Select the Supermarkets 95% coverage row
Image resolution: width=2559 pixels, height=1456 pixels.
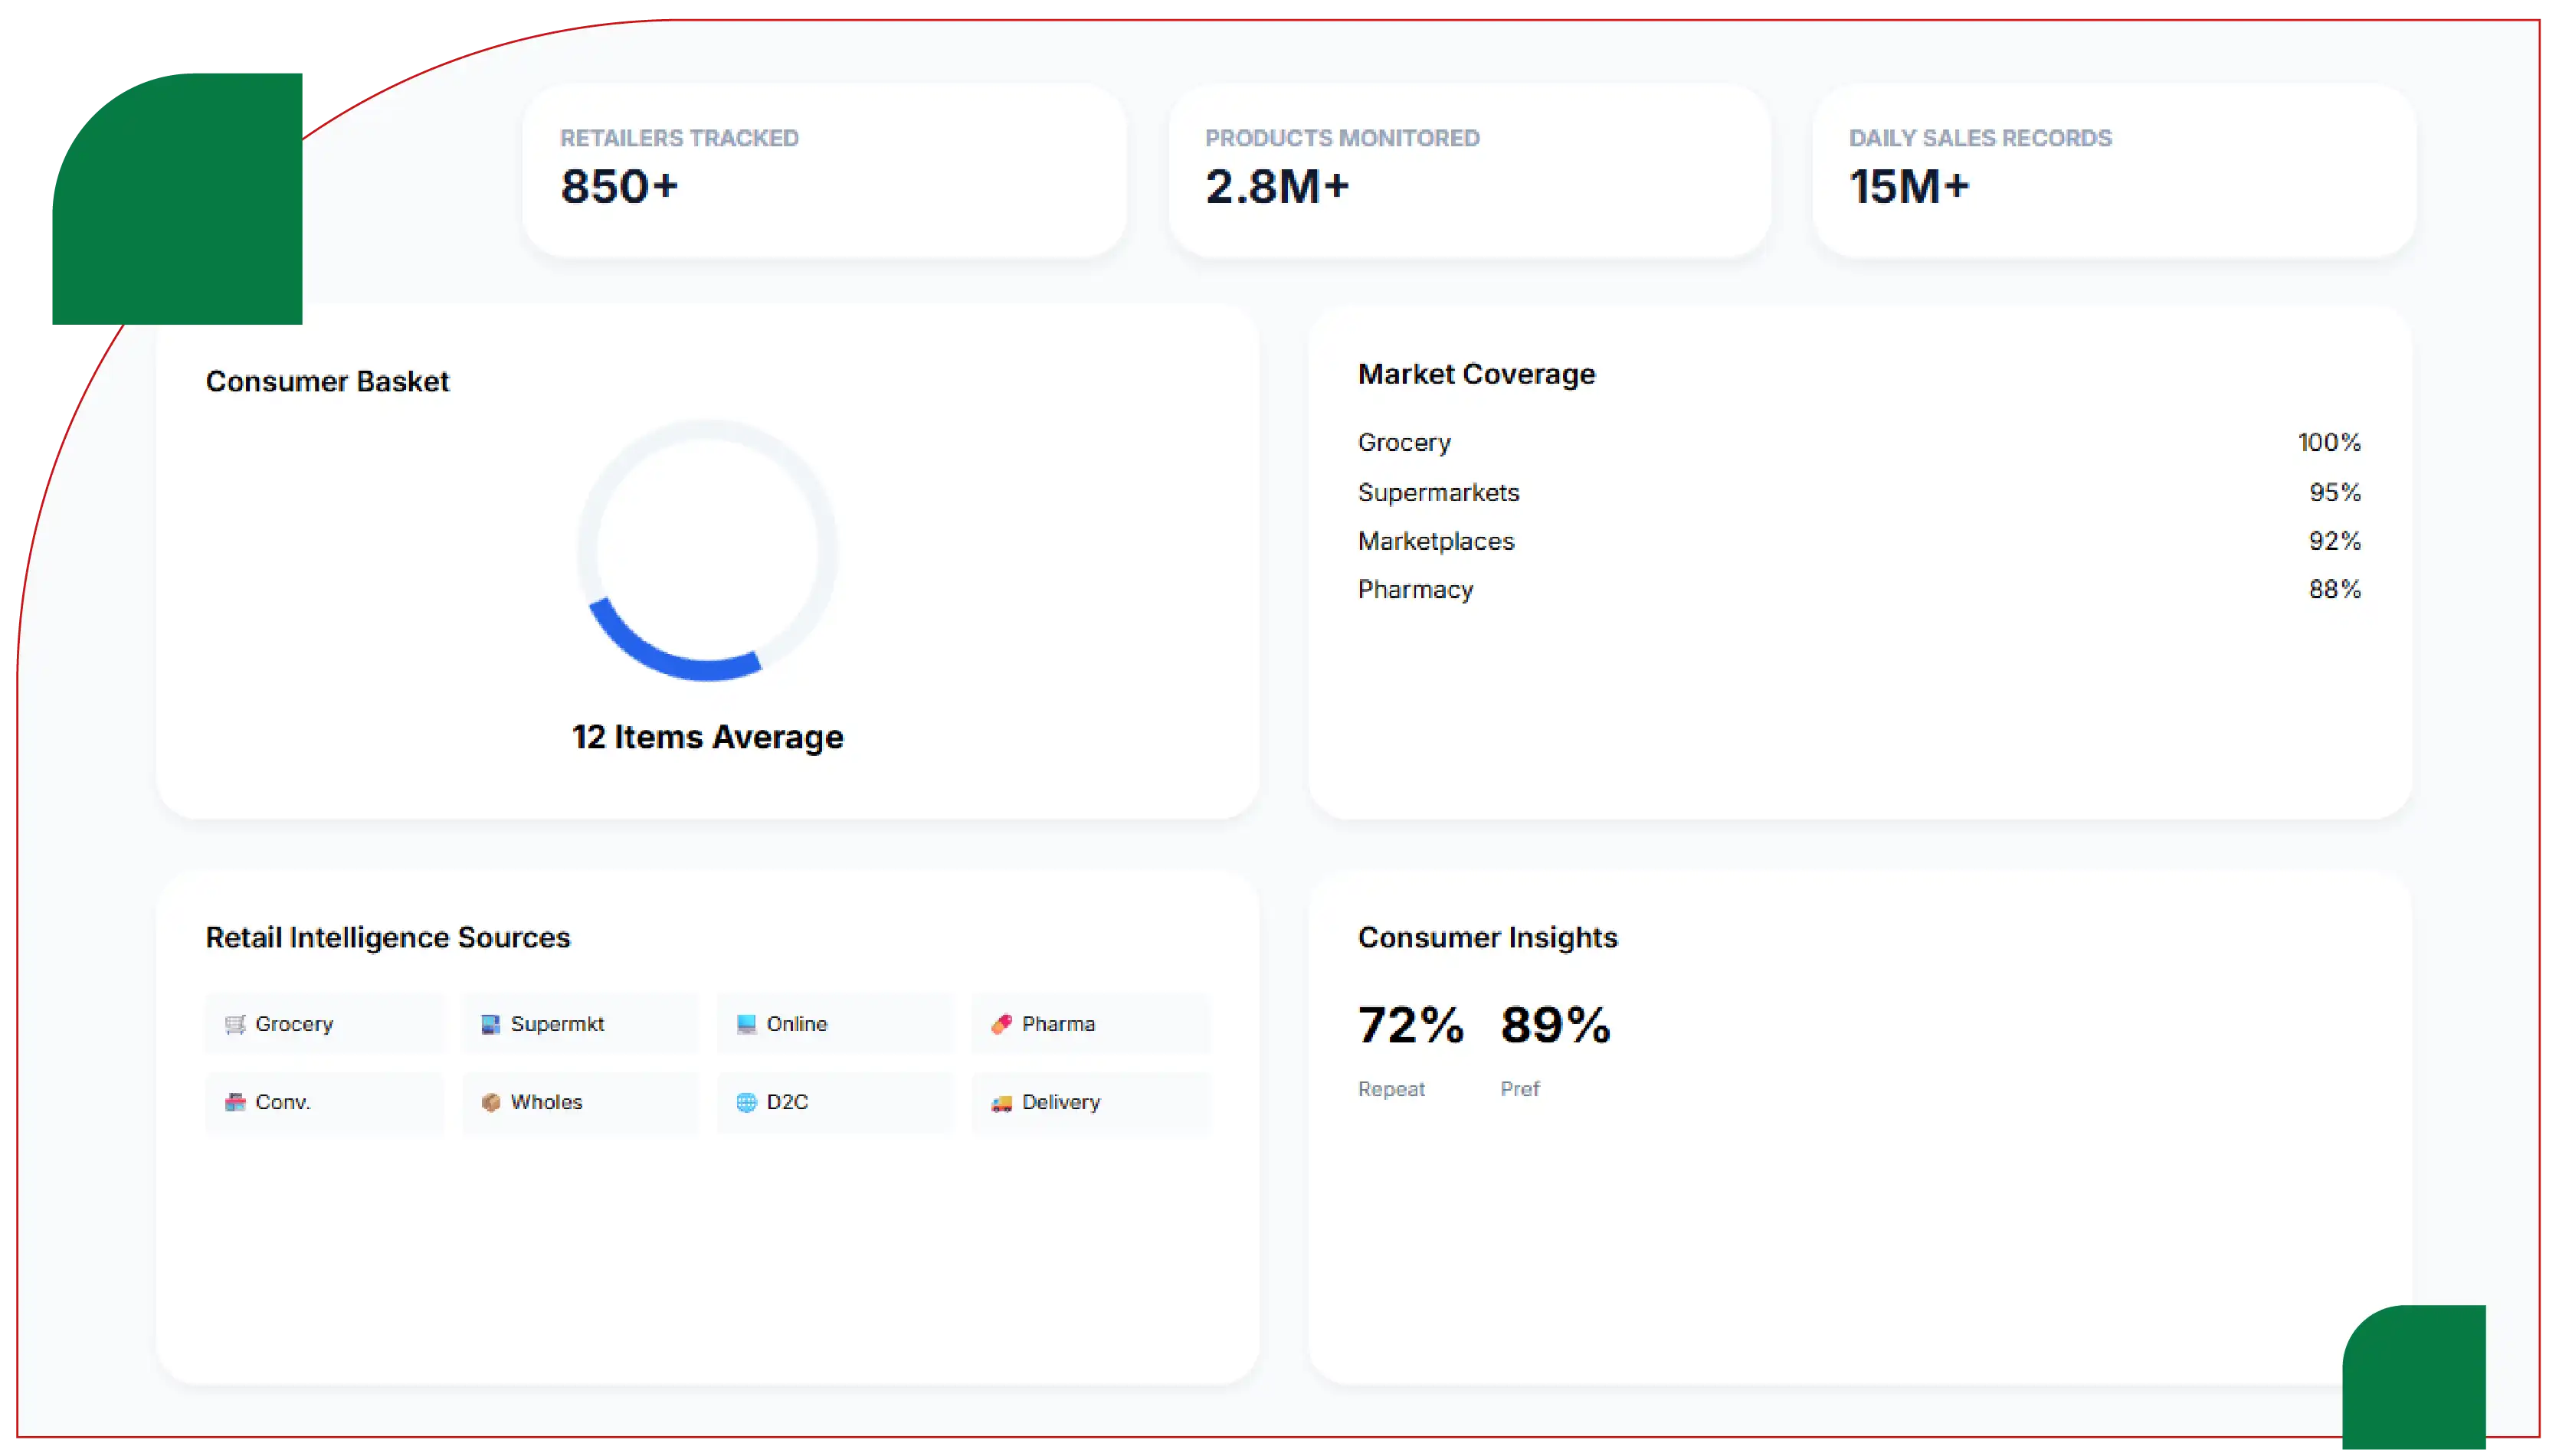click(x=1859, y=492)
